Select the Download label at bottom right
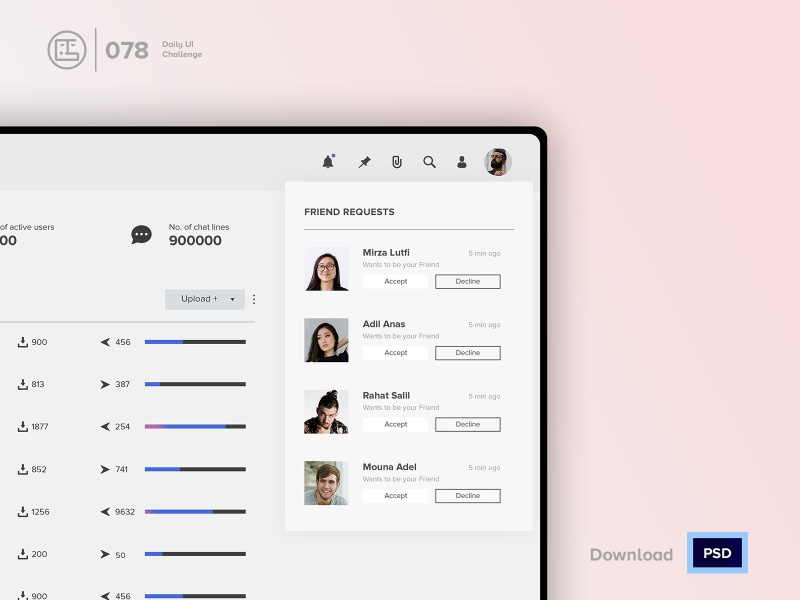This screenshot has width=800, height=600. (x=630, y=554)
